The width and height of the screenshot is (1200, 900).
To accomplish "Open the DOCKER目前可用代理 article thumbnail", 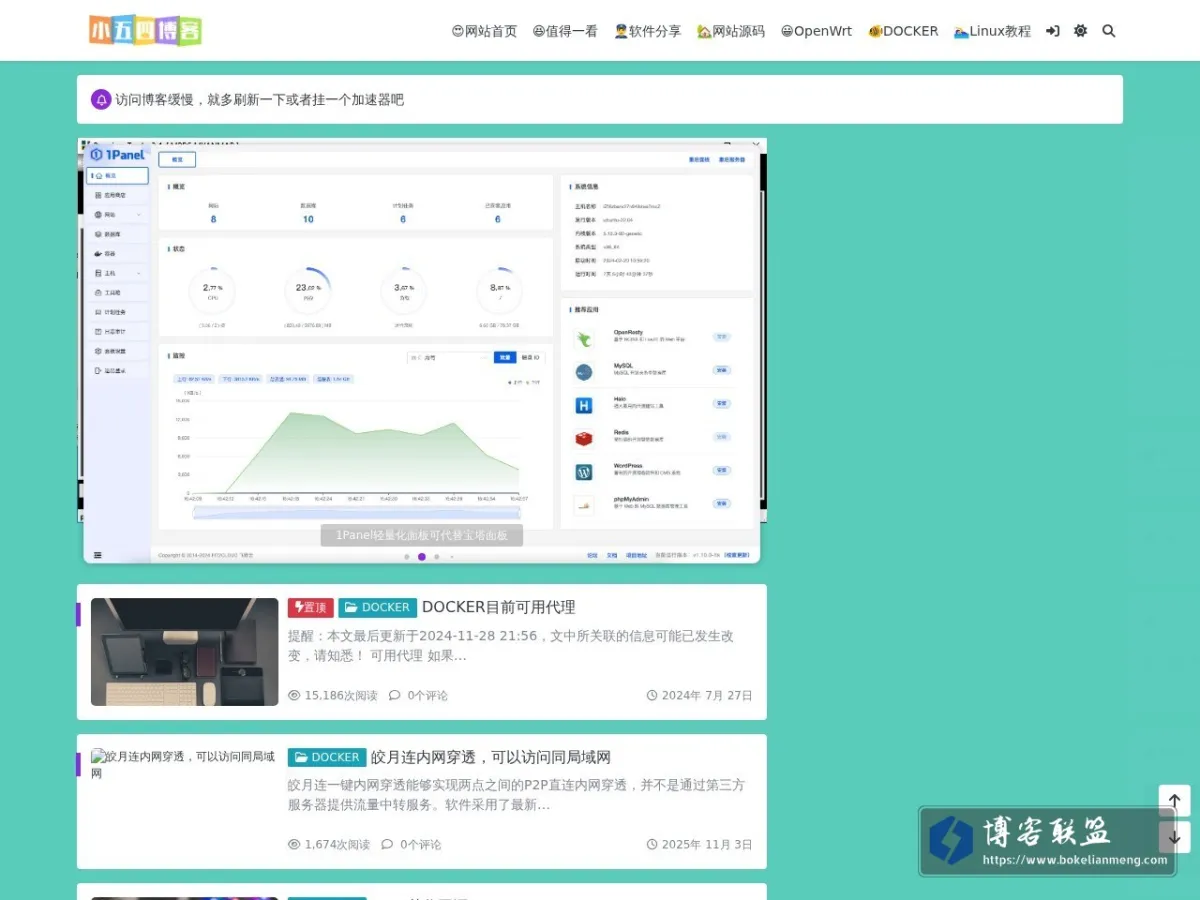I will coord(185,652).
